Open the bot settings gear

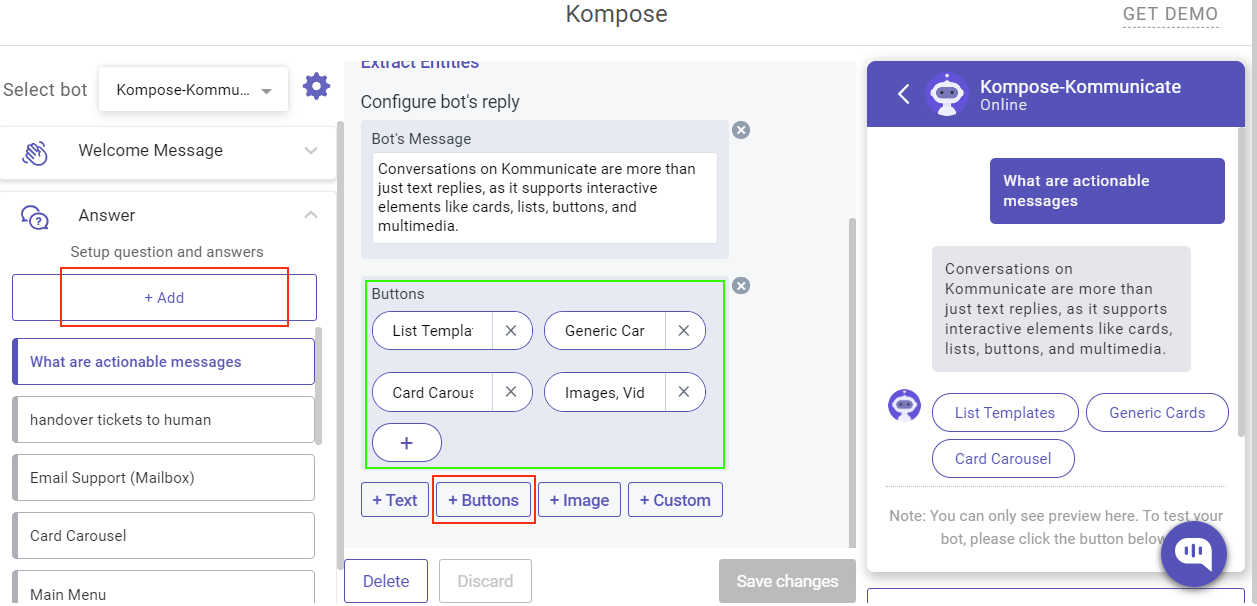pos(316,86)
